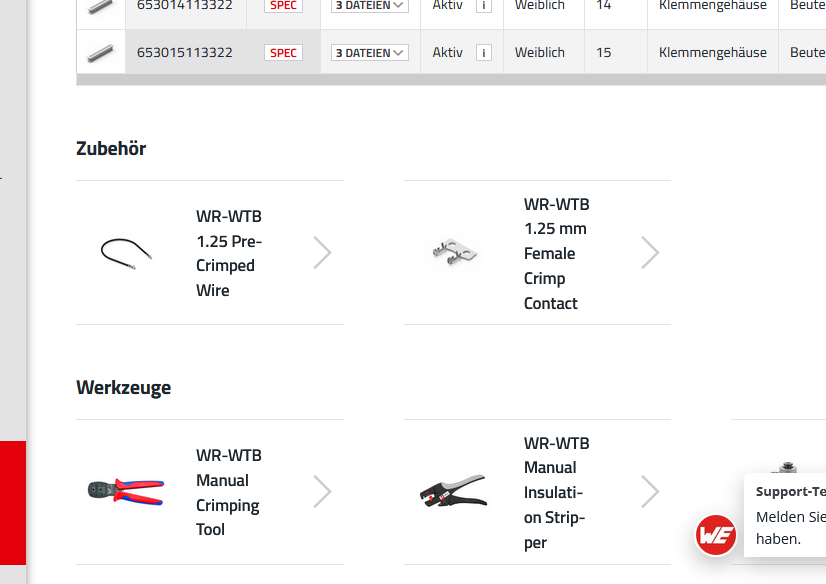
Task: Open chevron next to Manual Insulation Stripper
Action: [650, 492]
